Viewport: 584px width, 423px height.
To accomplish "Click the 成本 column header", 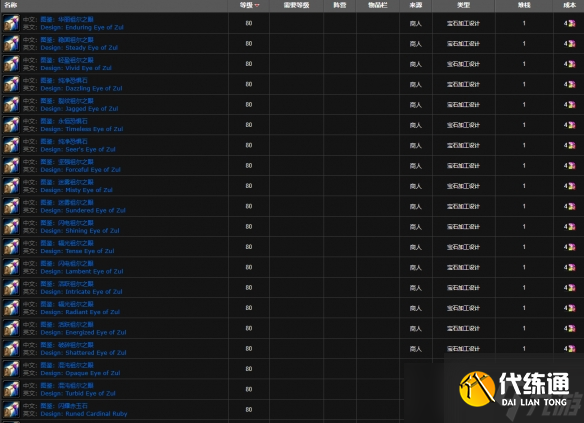I will [x=569, y=5].
